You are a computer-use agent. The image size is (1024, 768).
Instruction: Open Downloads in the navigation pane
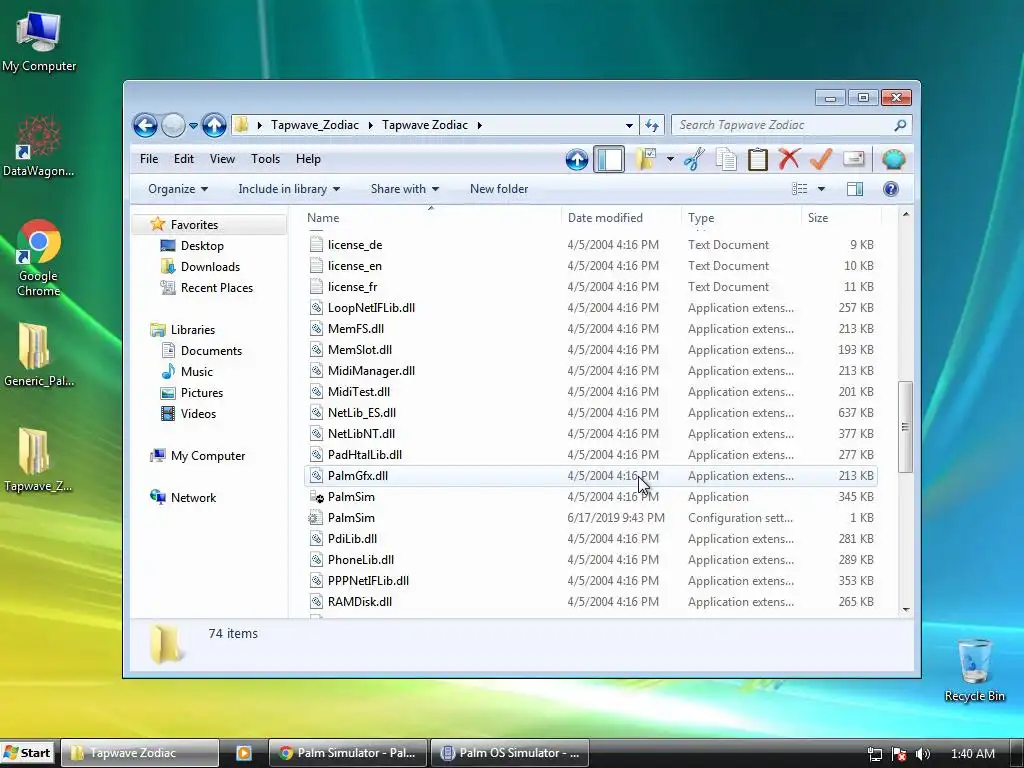pos(210,266)
